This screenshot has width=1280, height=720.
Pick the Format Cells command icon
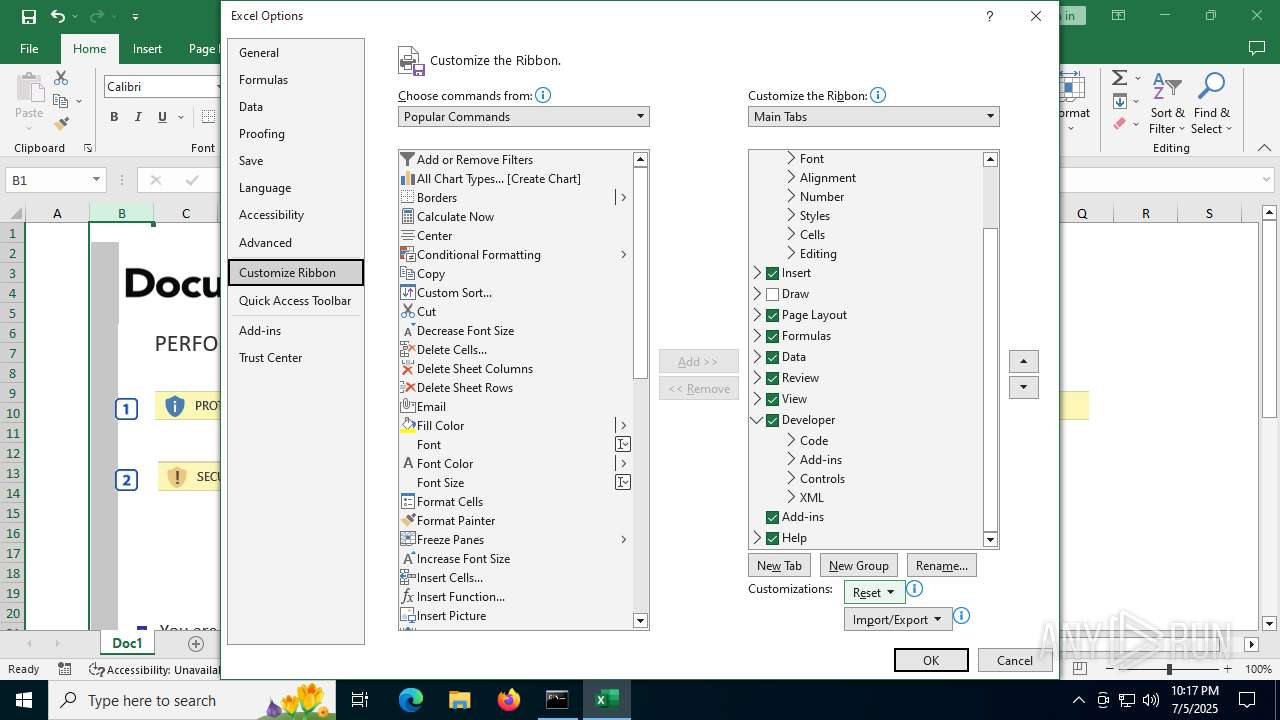point(407,501)
